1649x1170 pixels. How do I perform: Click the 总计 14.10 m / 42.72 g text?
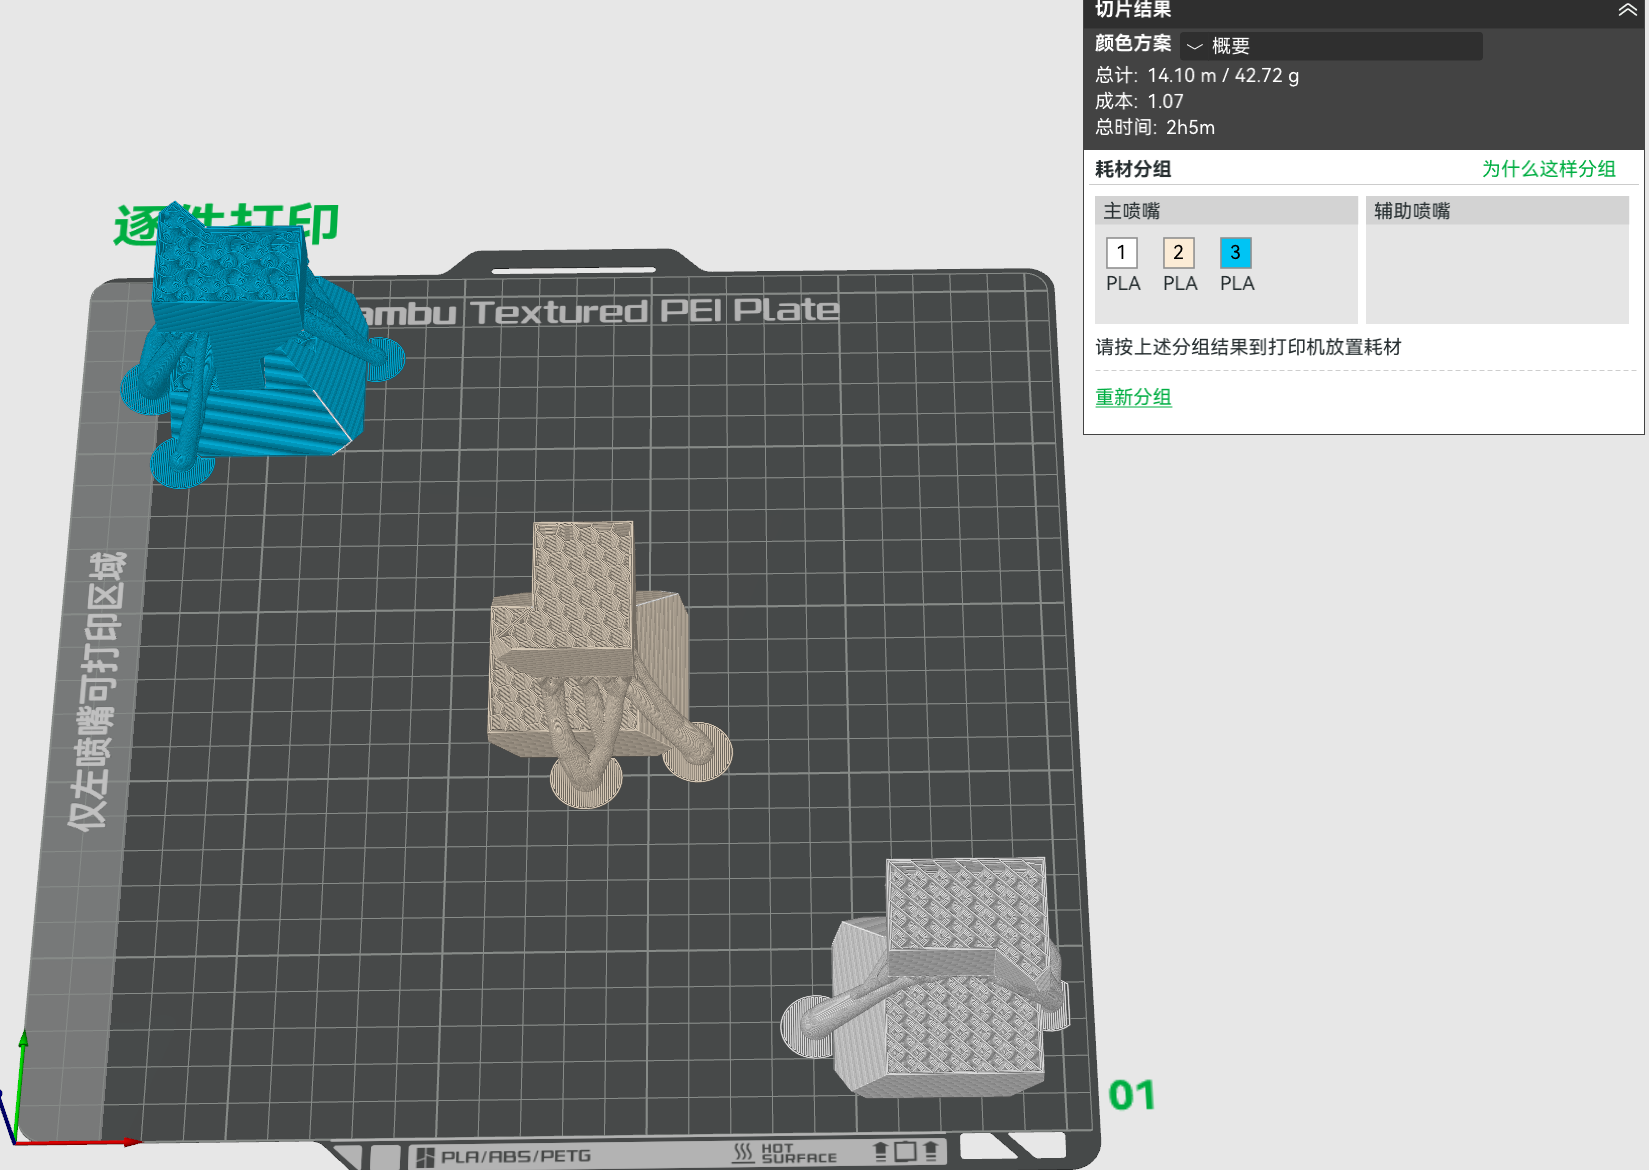coord(1197,76)
